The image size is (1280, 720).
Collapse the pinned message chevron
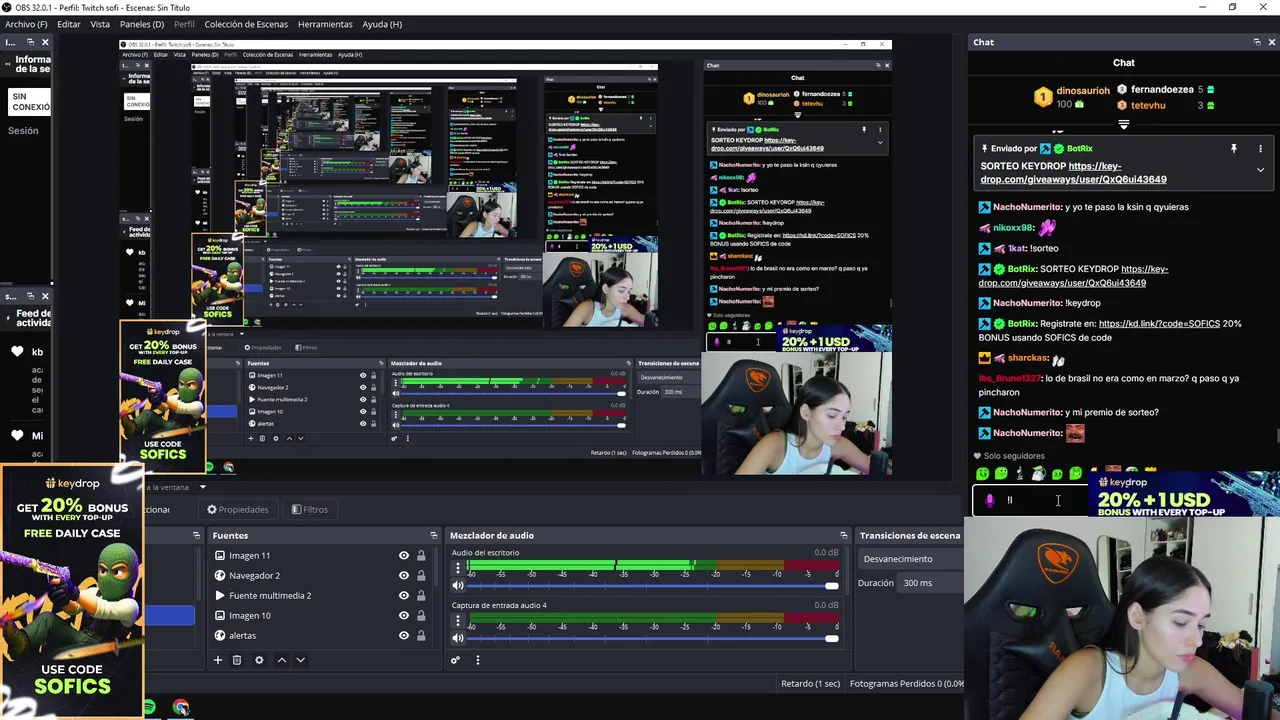click(x=1260, y=170)
